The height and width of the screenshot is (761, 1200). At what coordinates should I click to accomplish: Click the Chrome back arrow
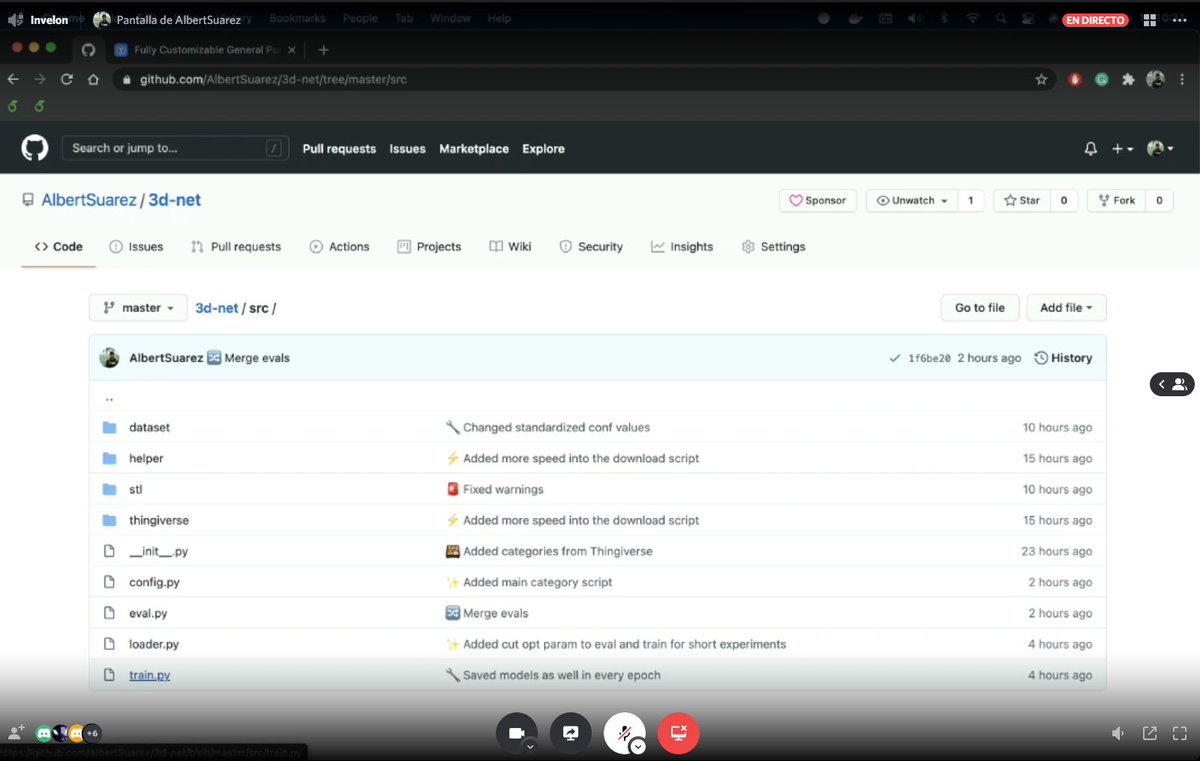[13, 79]
